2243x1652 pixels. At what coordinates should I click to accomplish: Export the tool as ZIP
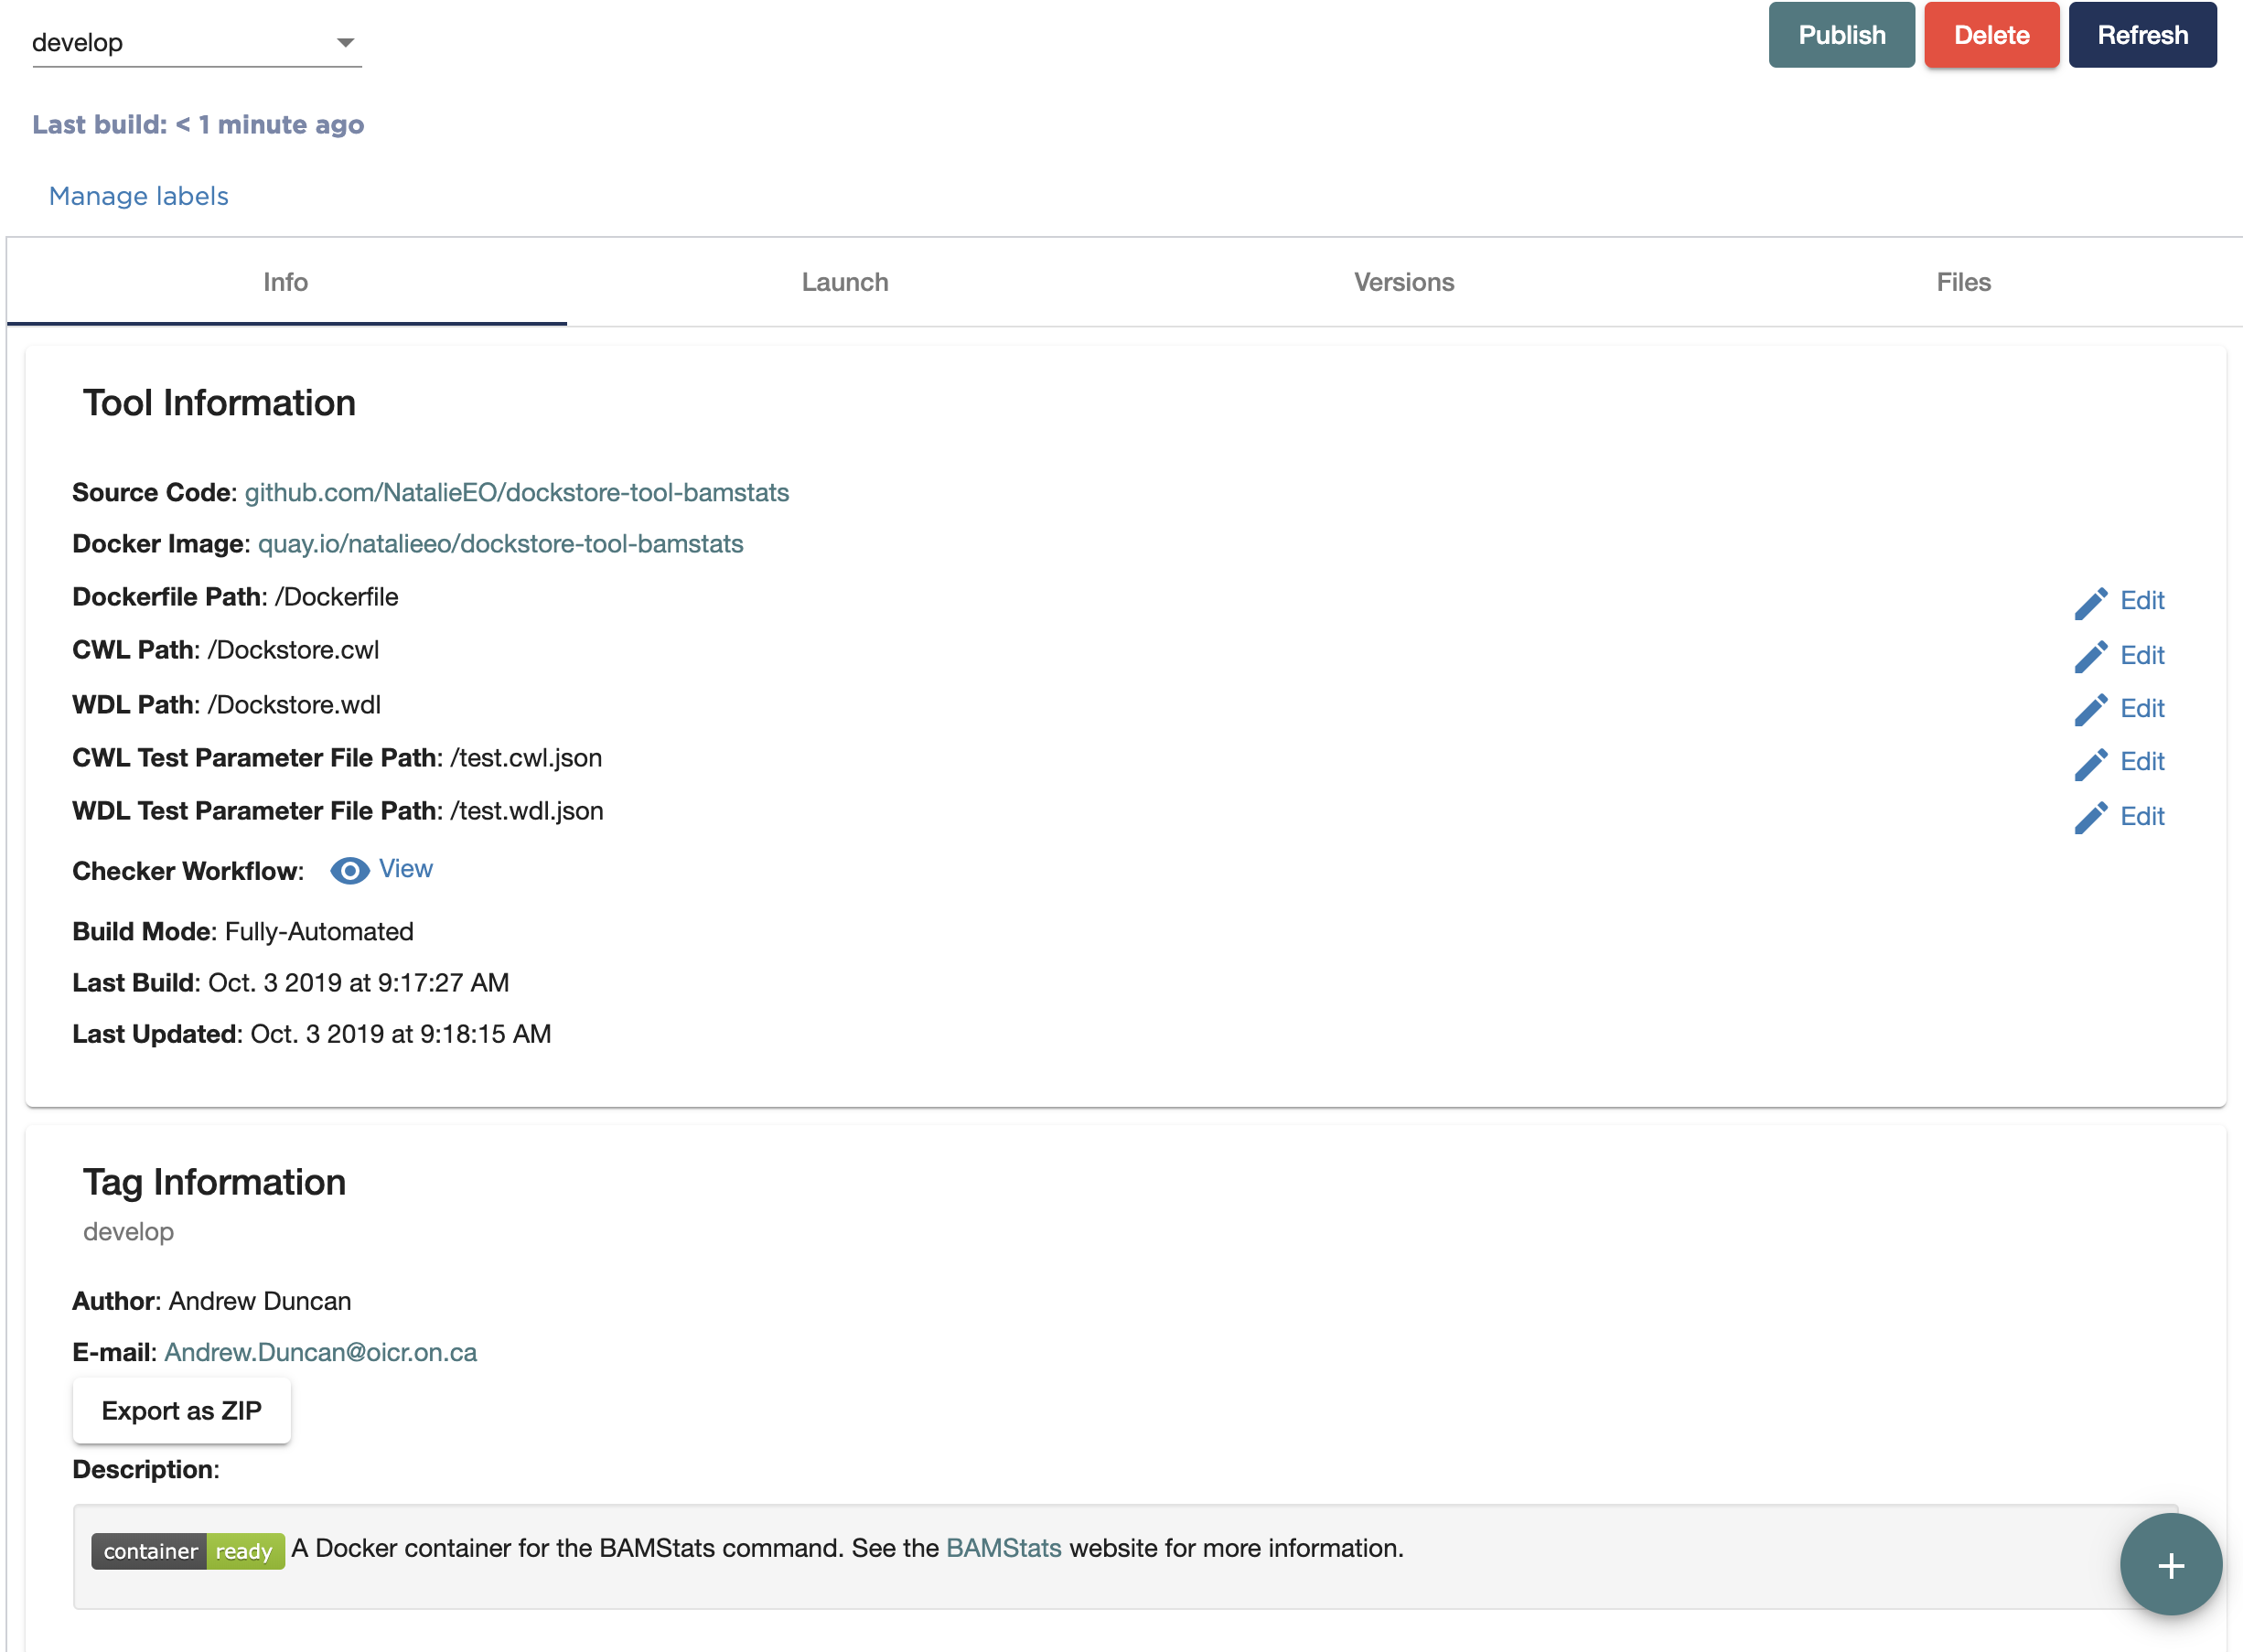click(181, 1410)
